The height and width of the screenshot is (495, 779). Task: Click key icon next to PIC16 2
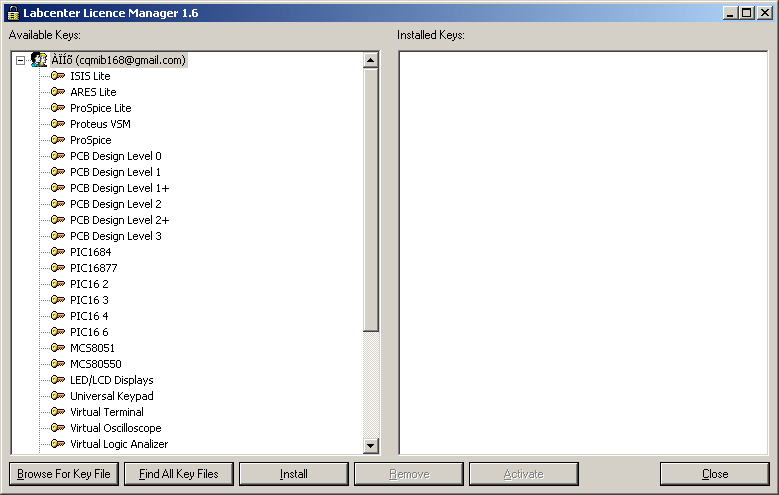coord(58,284)
